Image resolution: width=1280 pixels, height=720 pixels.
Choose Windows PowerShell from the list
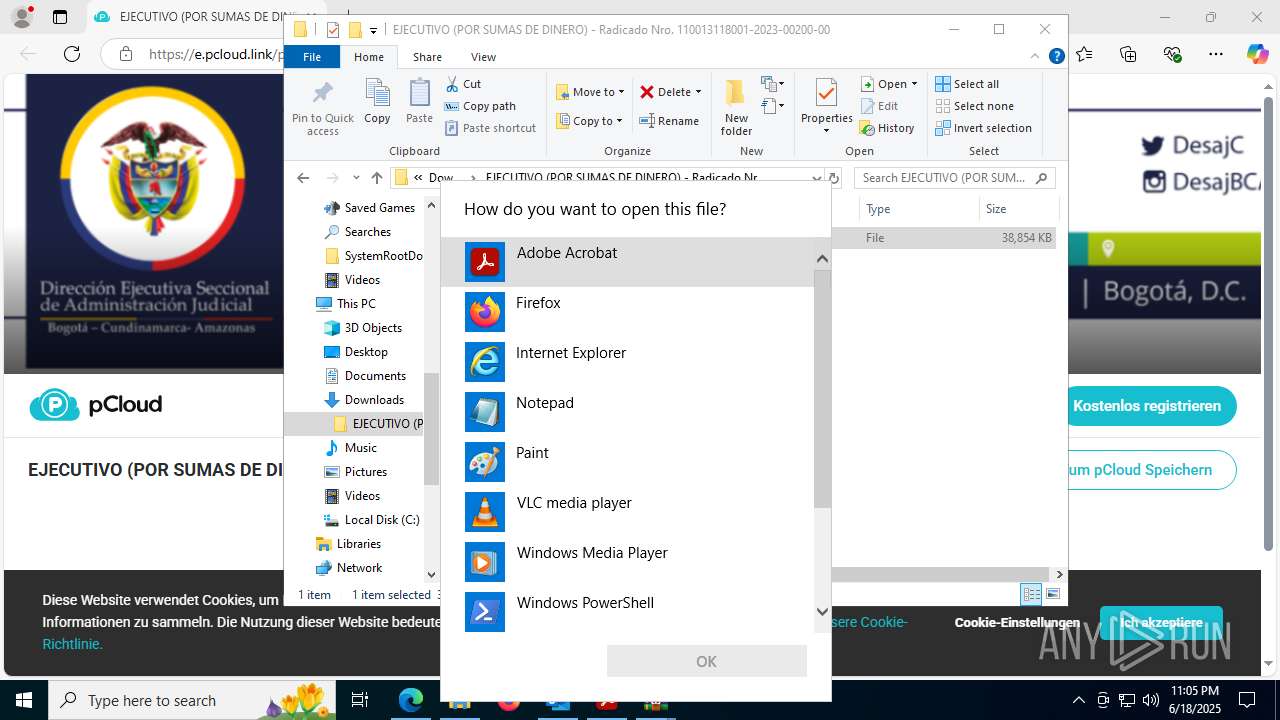pos(628,611)
